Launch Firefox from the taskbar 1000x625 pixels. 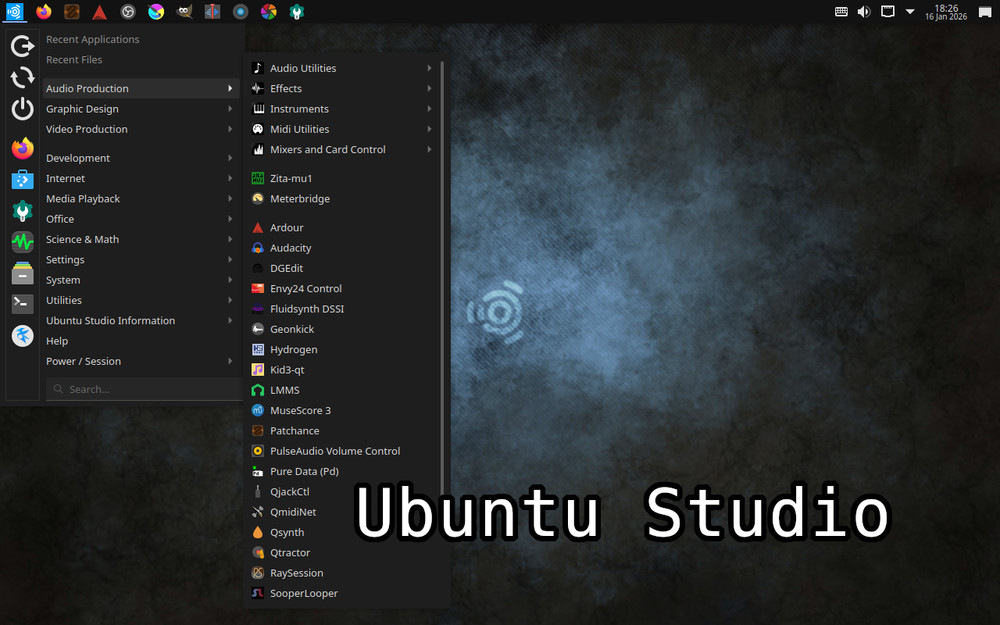(43, 12)
